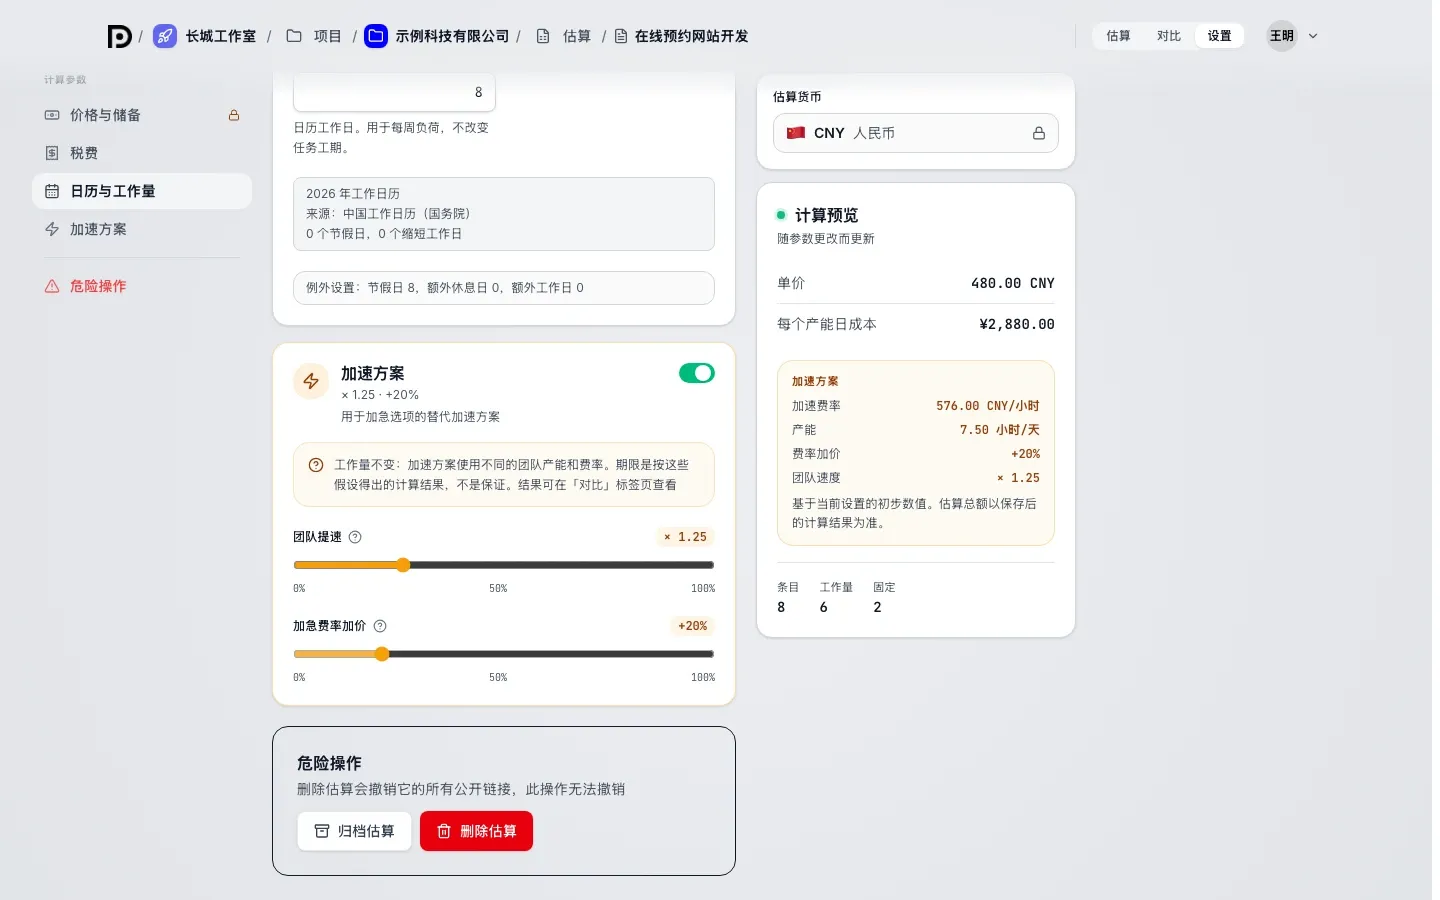Open the CNY 人民币 currency selector

point(916,133)
